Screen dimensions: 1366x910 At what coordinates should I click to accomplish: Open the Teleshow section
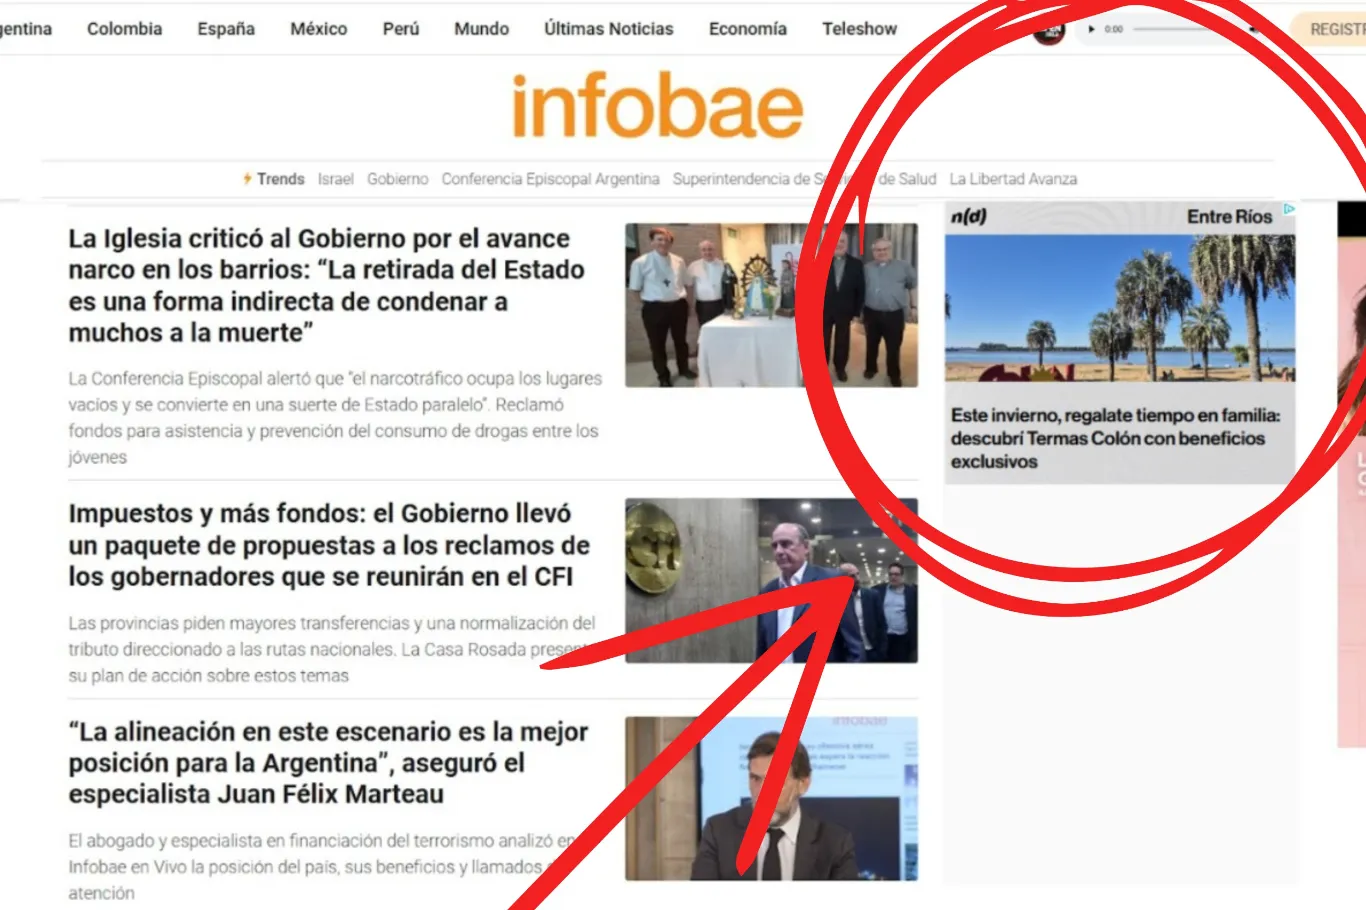pos(860,29)
